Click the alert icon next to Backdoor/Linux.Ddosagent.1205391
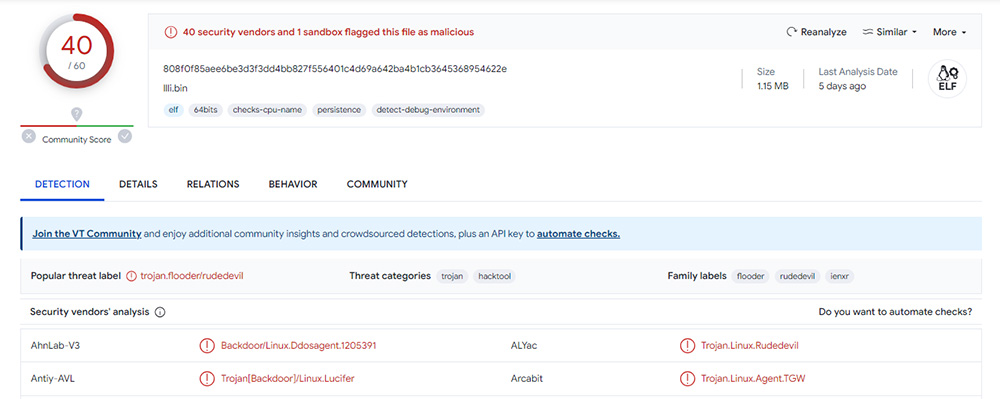 click(x=207, y=345)
